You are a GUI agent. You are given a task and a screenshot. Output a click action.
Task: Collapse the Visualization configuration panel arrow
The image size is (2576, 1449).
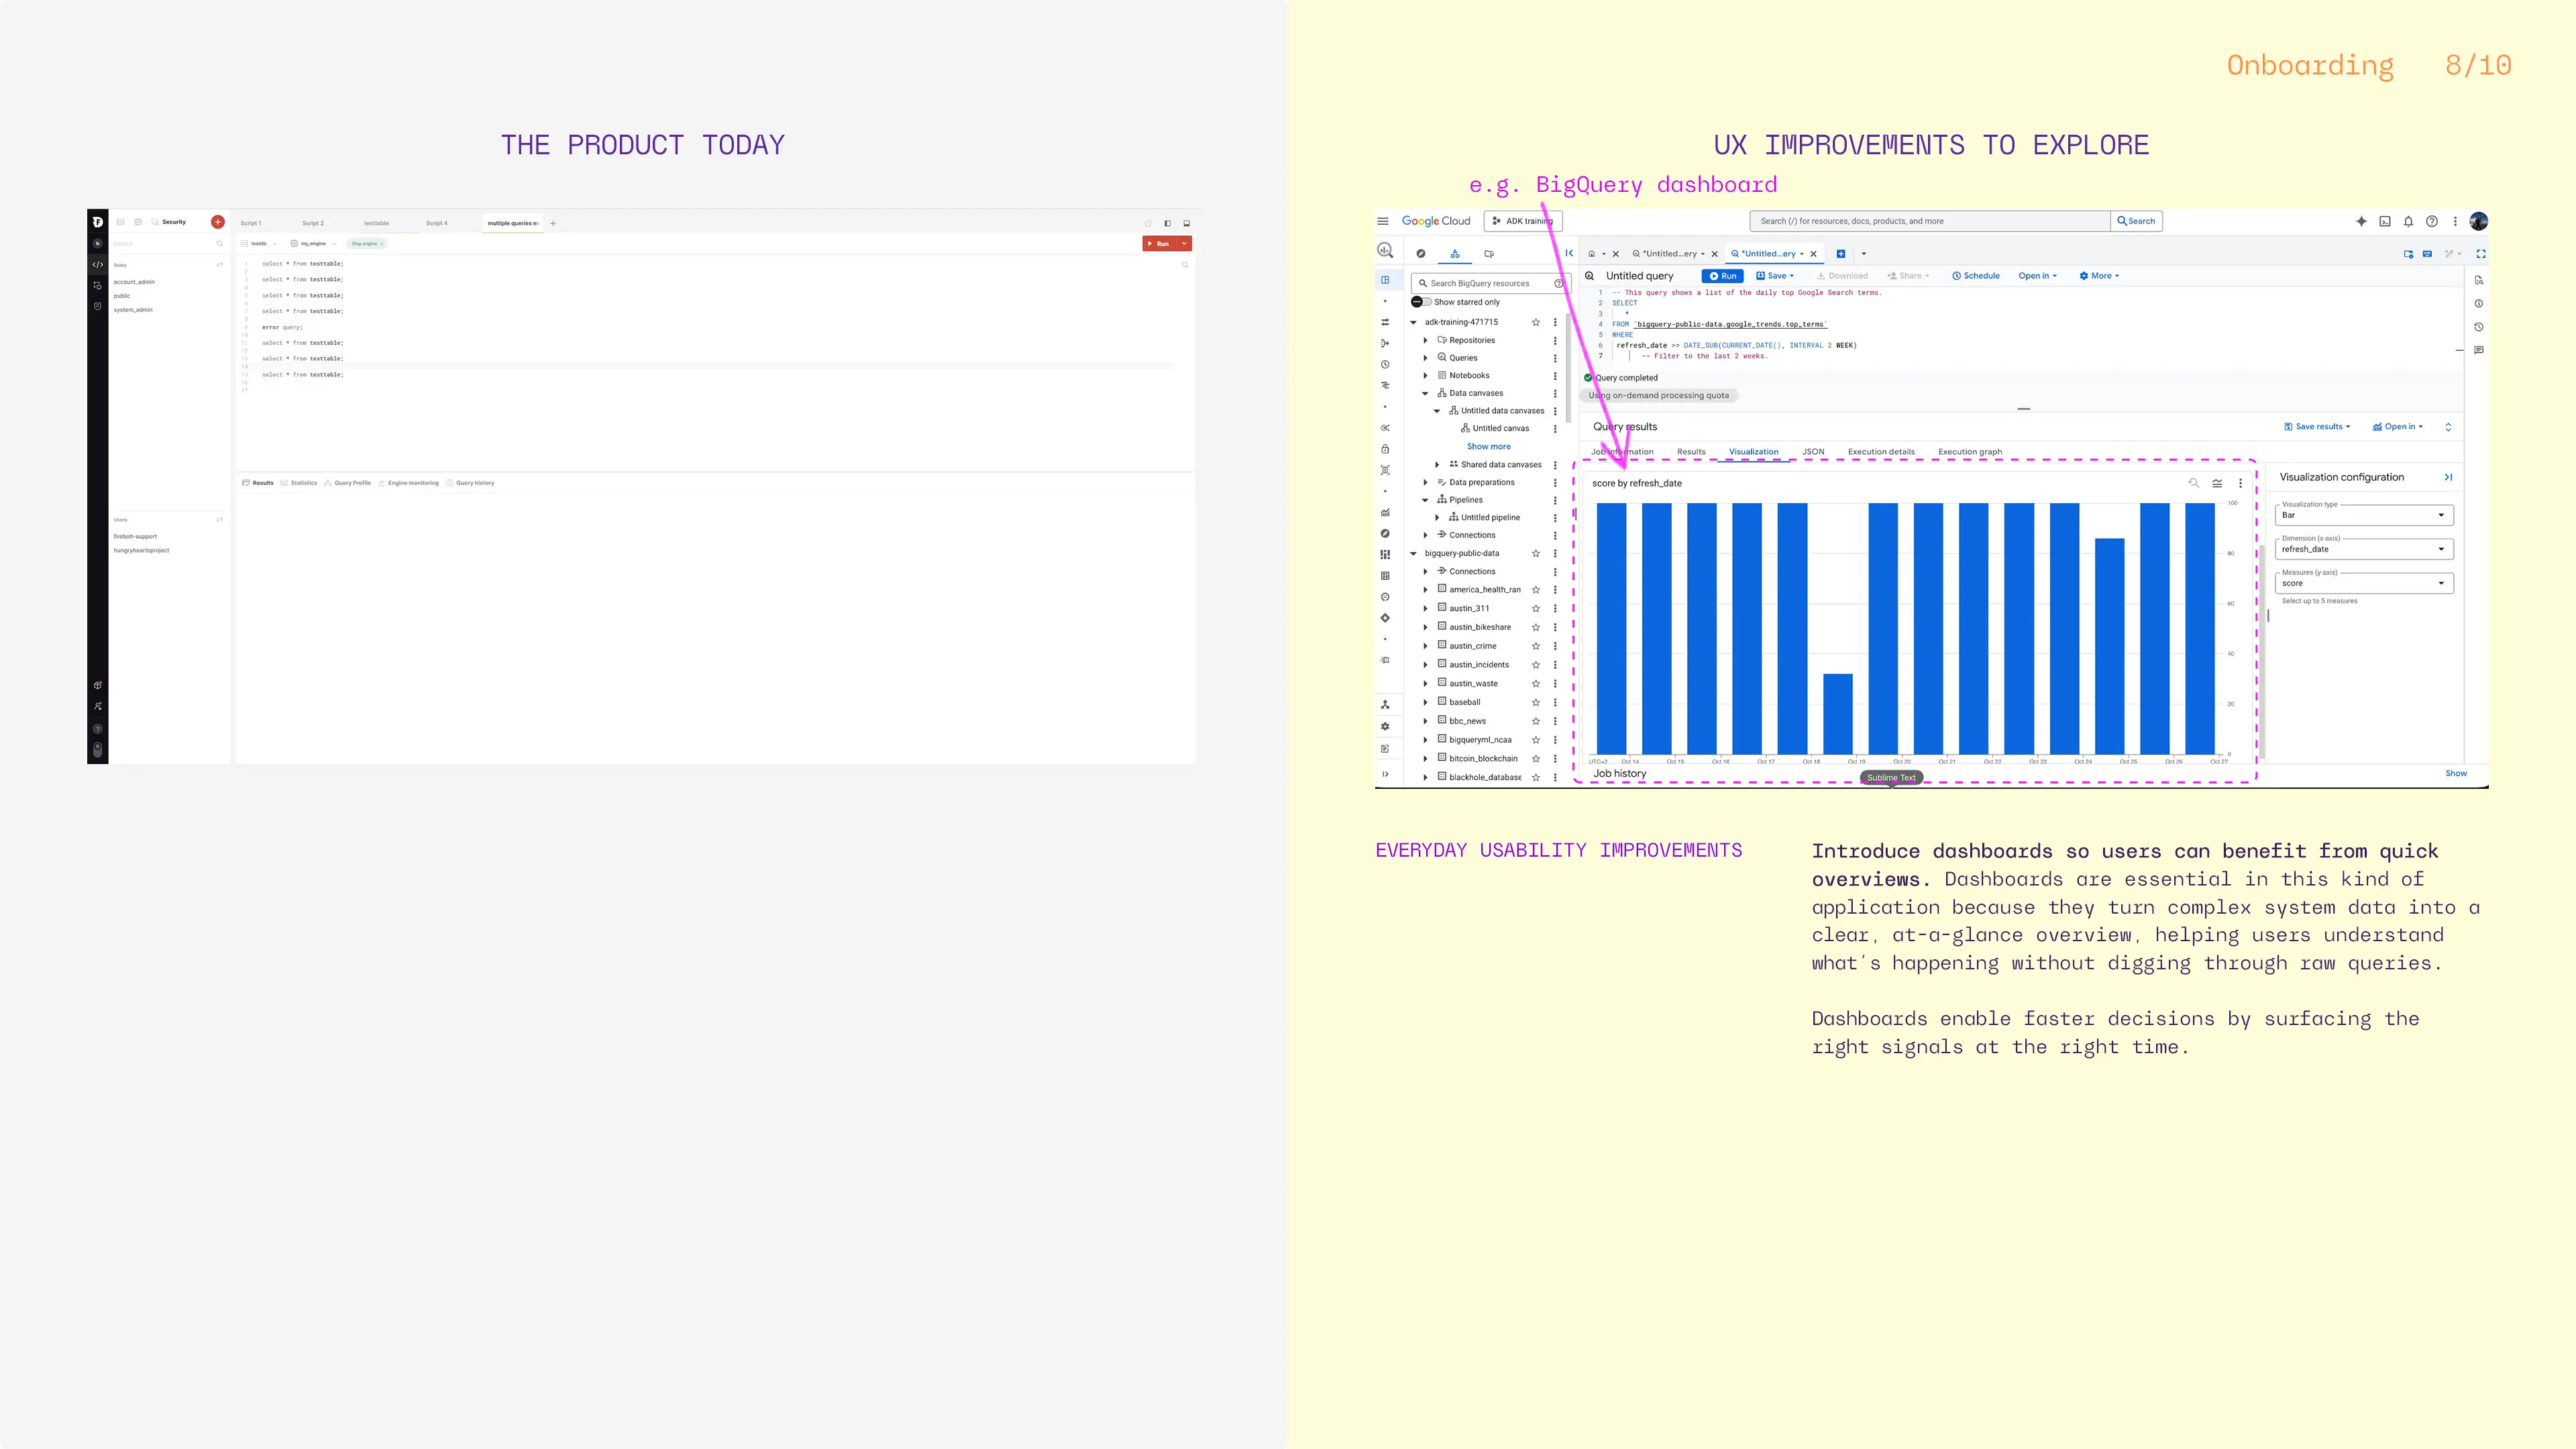click(x=2448, y=477)
